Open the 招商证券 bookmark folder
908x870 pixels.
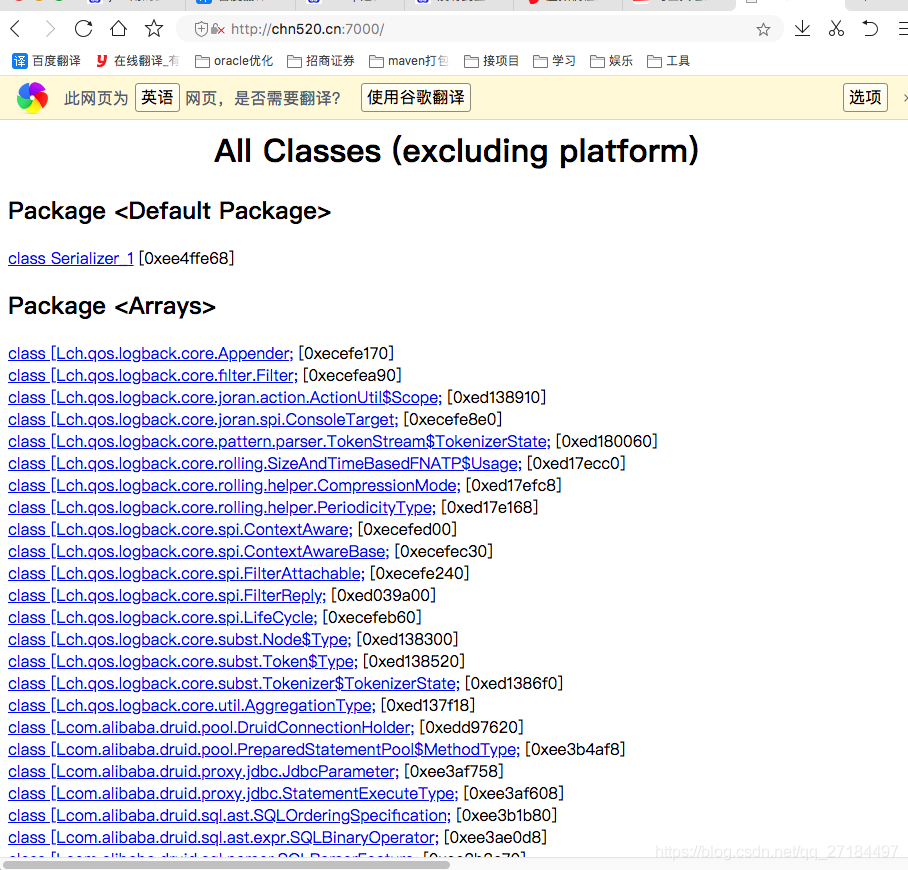(321, 61)
